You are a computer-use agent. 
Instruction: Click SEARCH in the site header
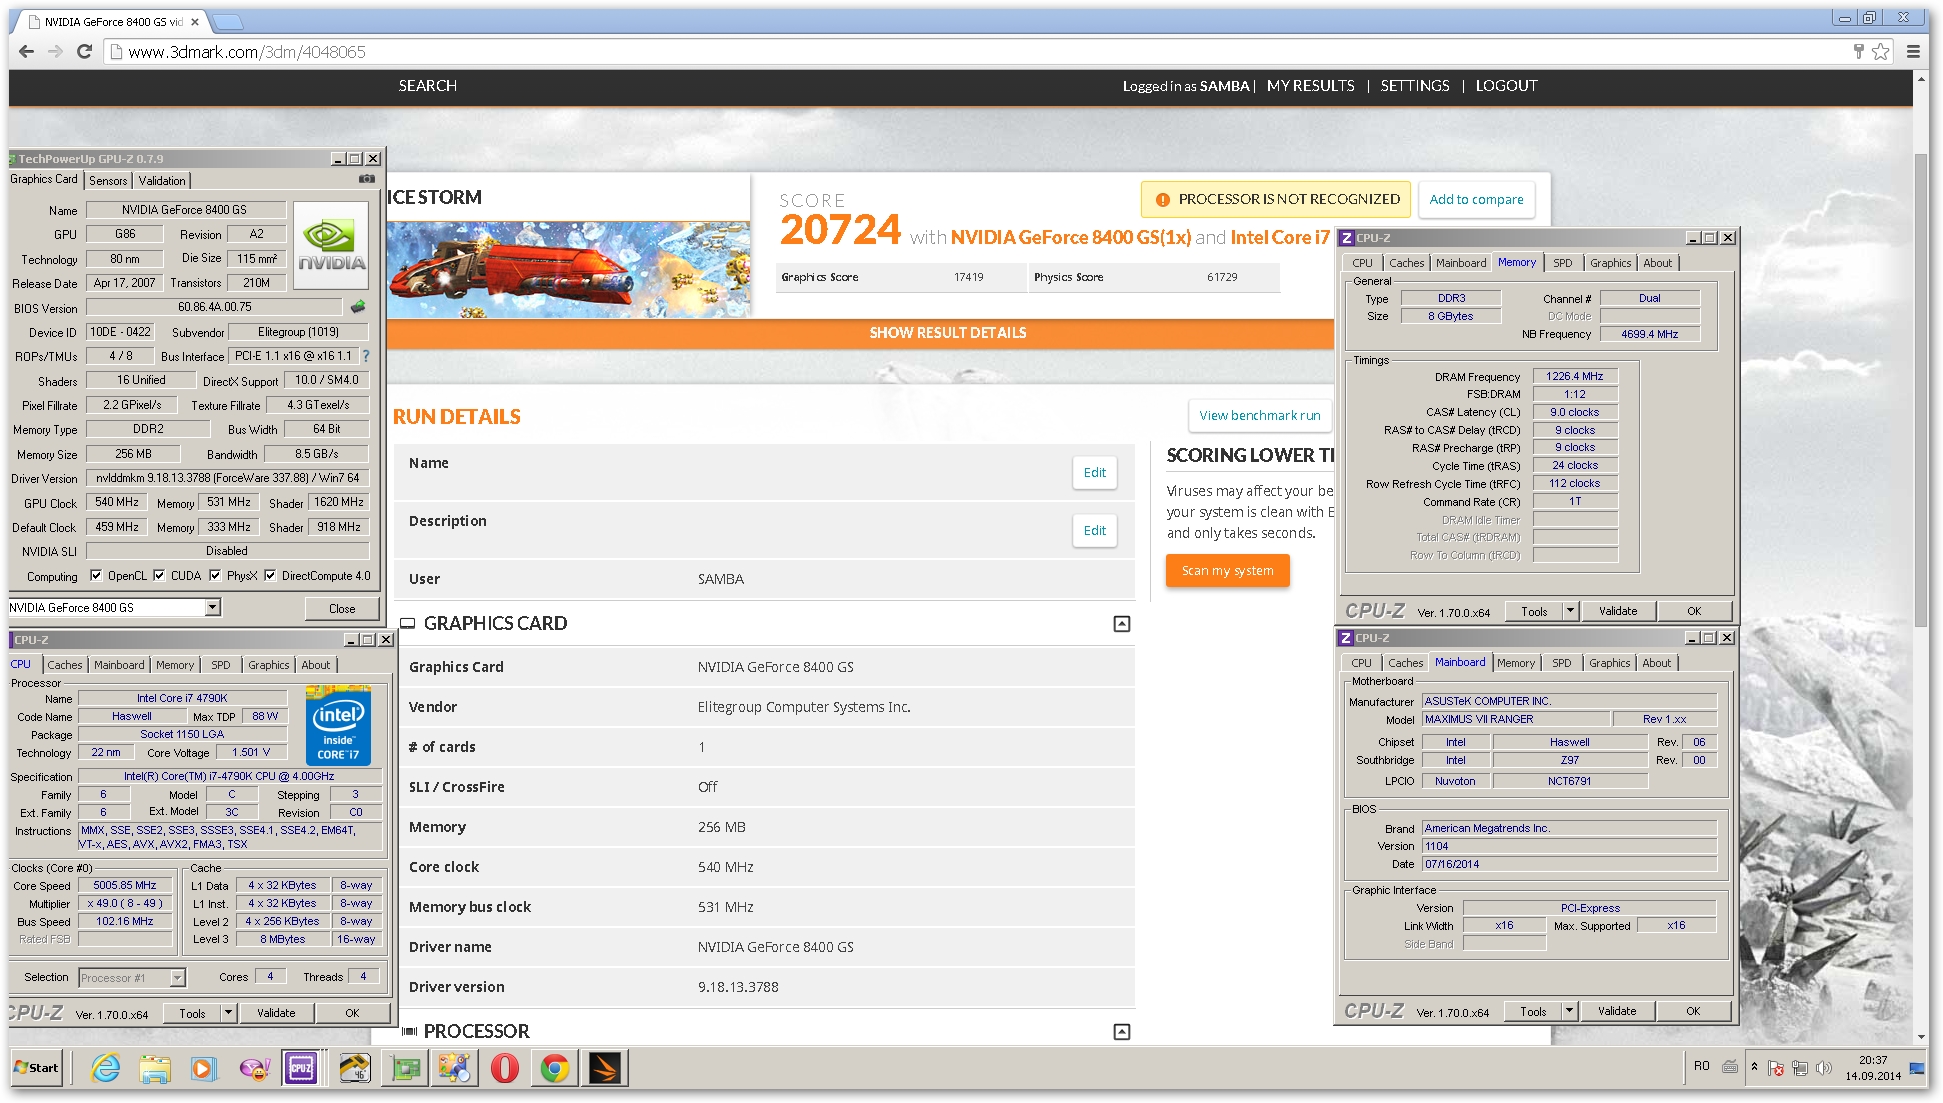pos(428,86)
